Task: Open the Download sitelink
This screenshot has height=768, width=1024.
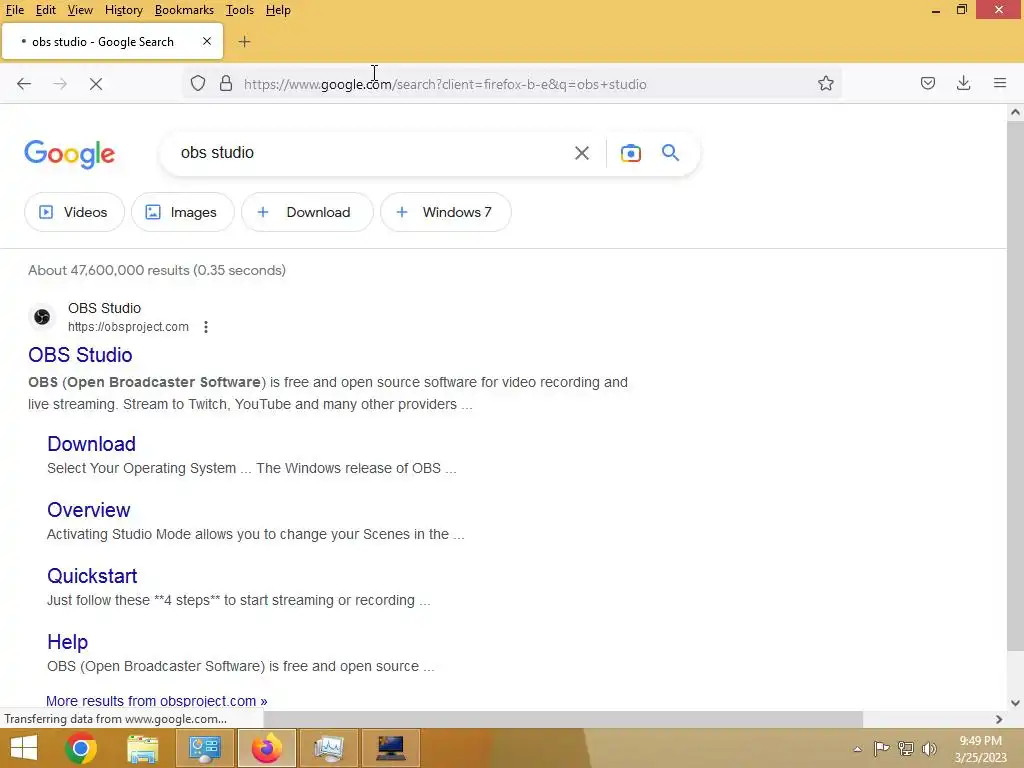Action: [x=91, y=444]
